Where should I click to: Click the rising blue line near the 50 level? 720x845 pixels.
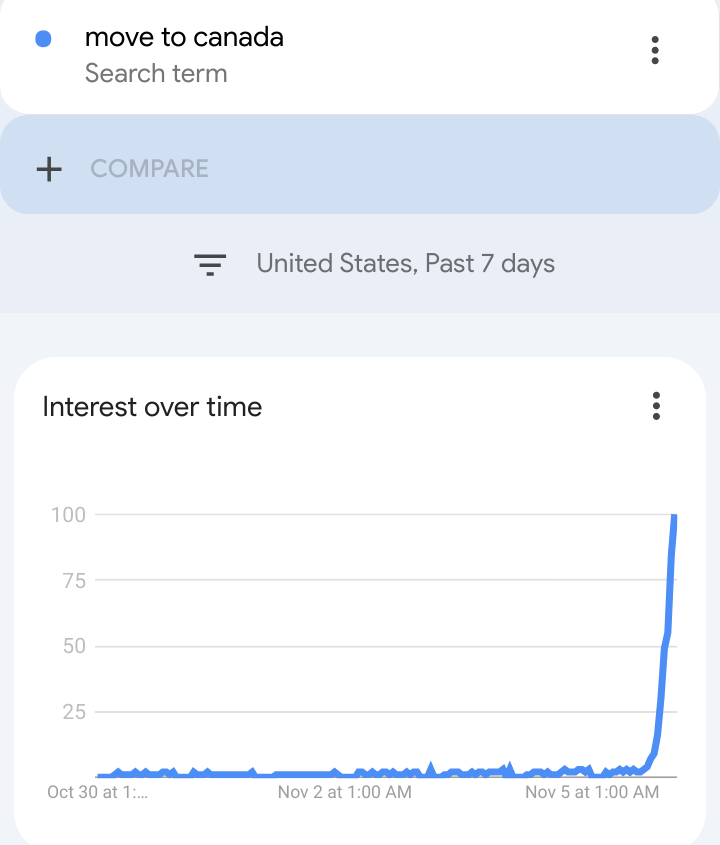(x=666, y=646)
